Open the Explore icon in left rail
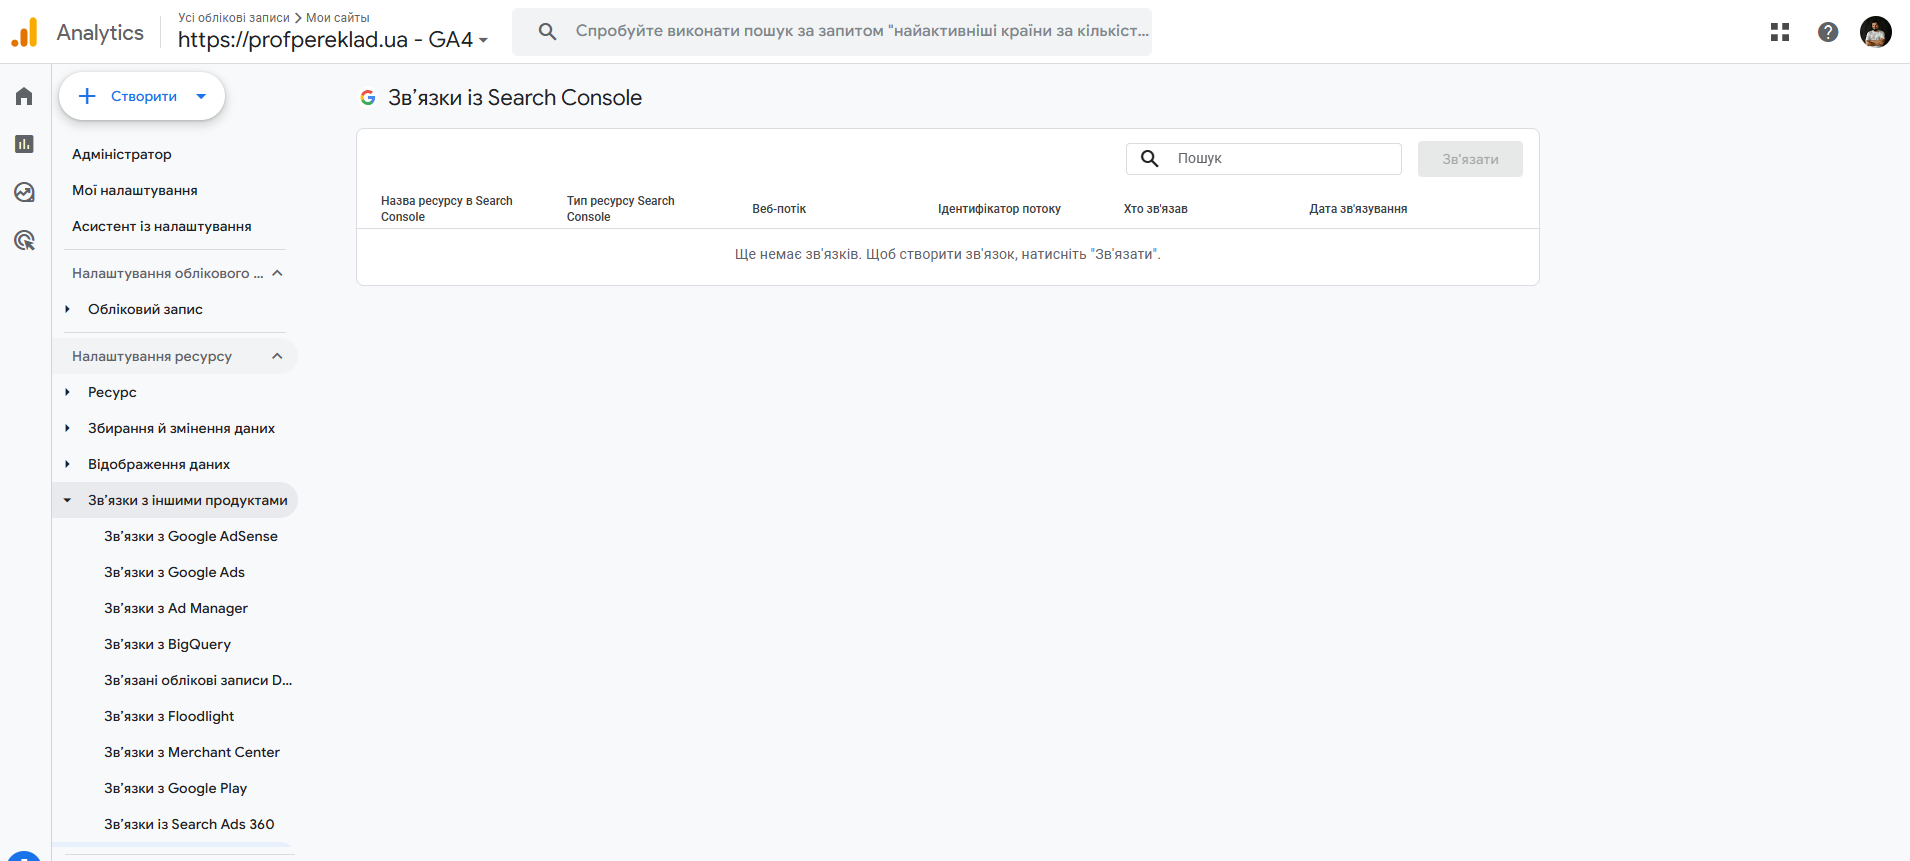Image resolution: width=1910 pixels, height=861 pixels. point(24,192)
